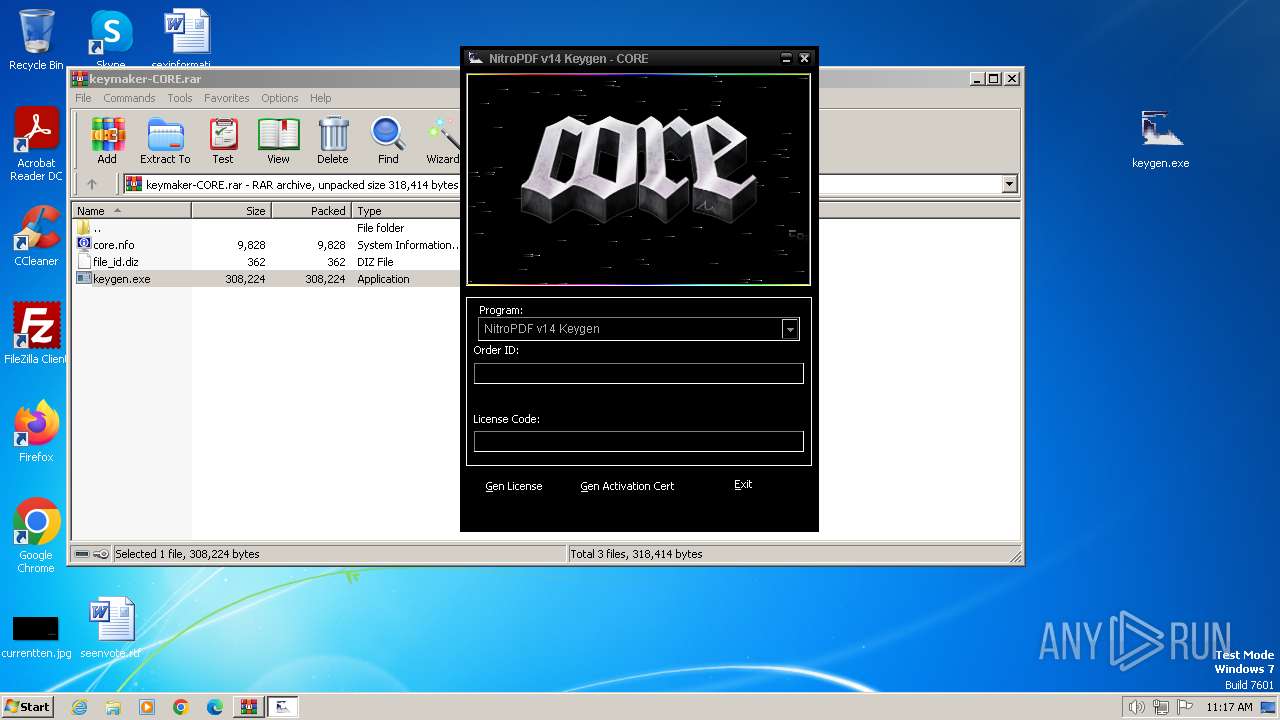Sort the file list by the Packed column

[x=311, y=211]
